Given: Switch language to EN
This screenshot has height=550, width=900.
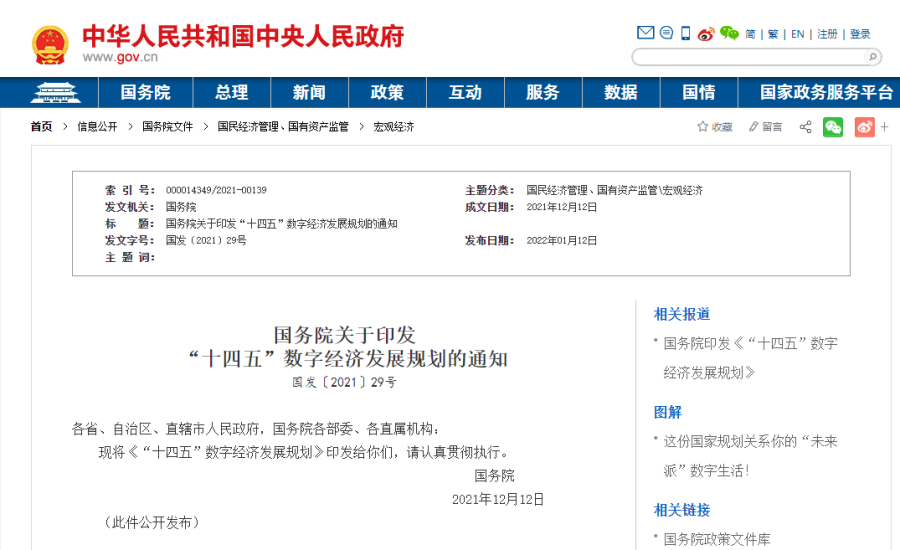Looking at the screenshot, I should [x=797, y=34].
